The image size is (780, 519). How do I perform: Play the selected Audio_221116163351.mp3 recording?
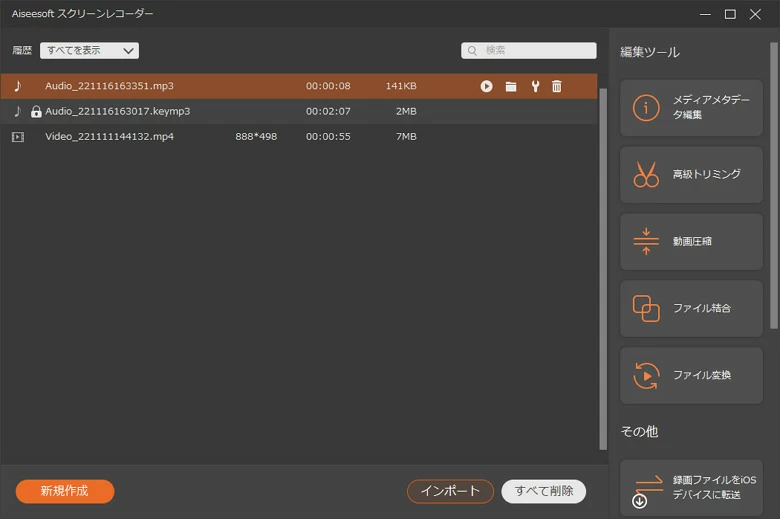[486, 86]
